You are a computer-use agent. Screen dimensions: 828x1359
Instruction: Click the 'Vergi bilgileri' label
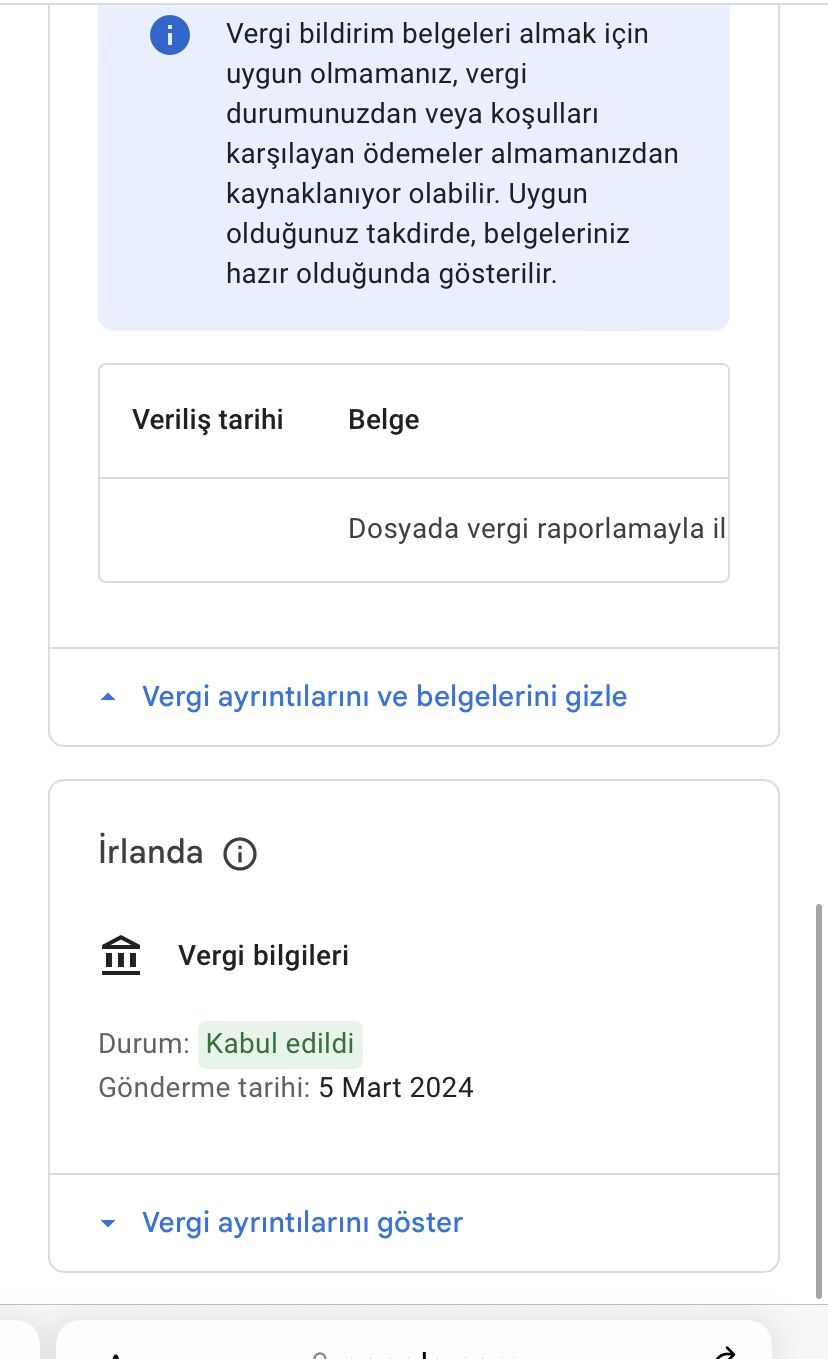pos(263,956)
